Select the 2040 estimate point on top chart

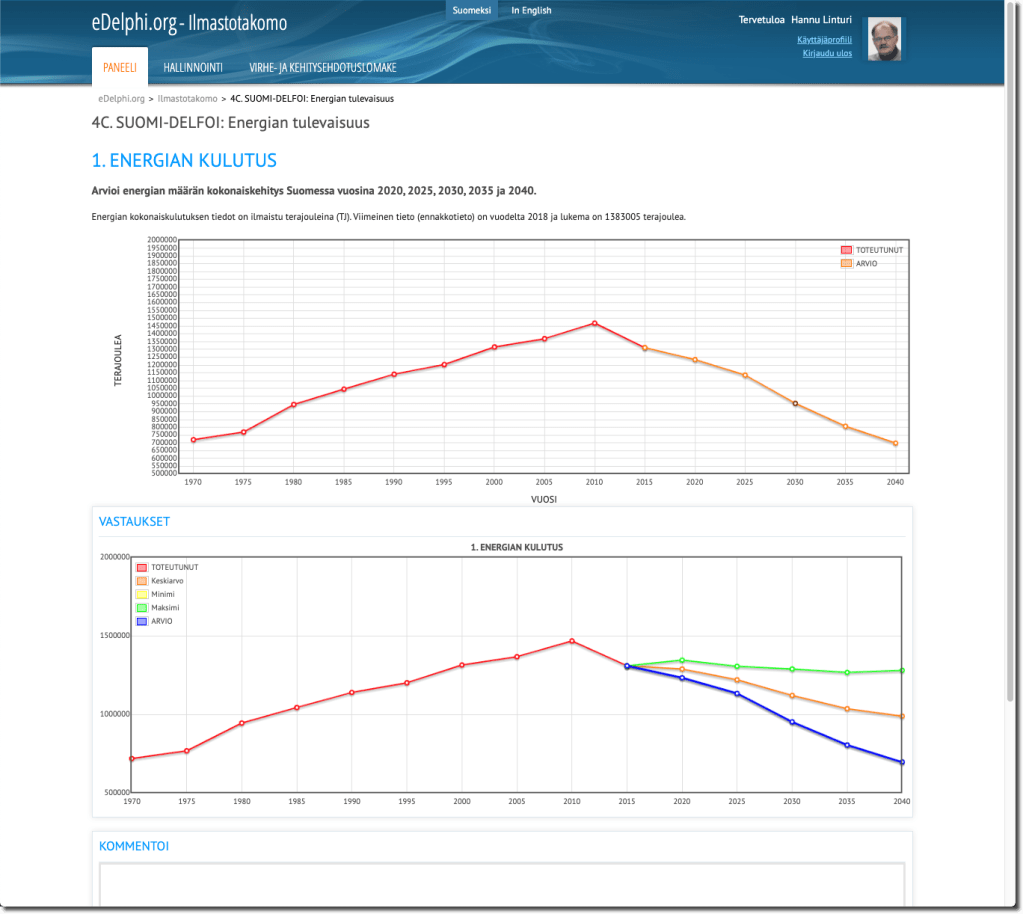(x=895, y=443)
